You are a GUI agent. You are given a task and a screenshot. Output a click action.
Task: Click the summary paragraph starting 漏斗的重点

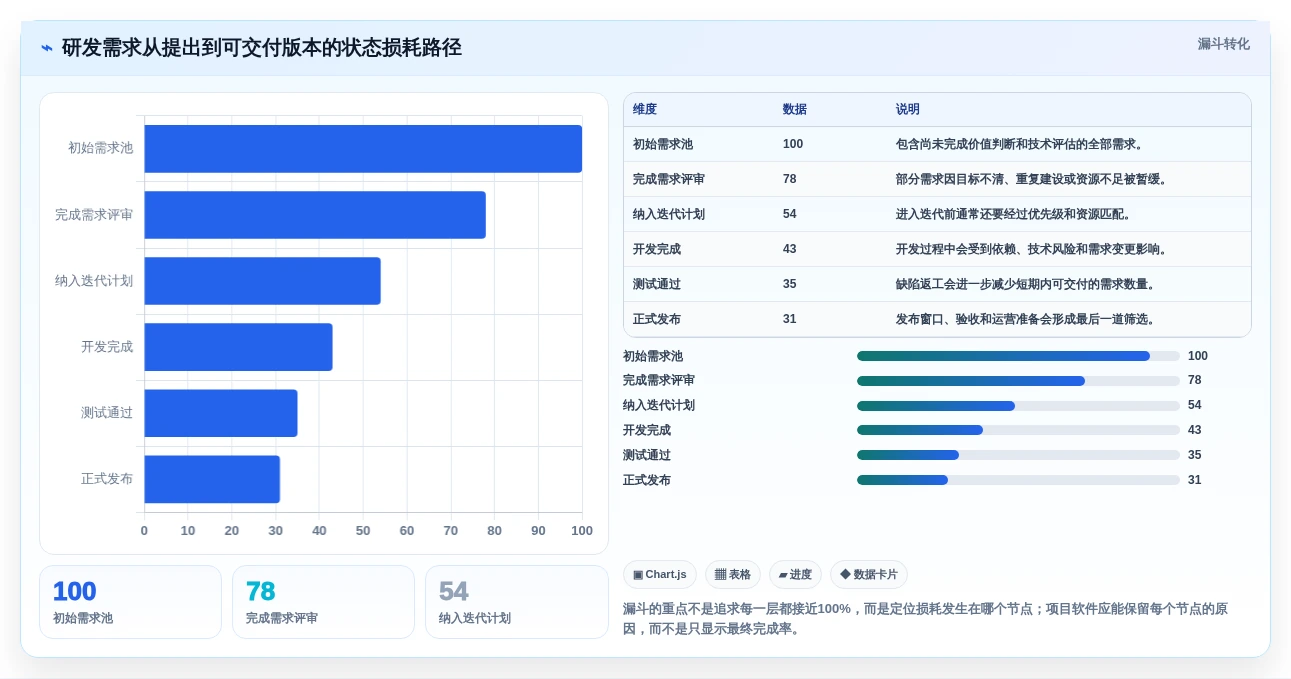(x=925, y=619)
